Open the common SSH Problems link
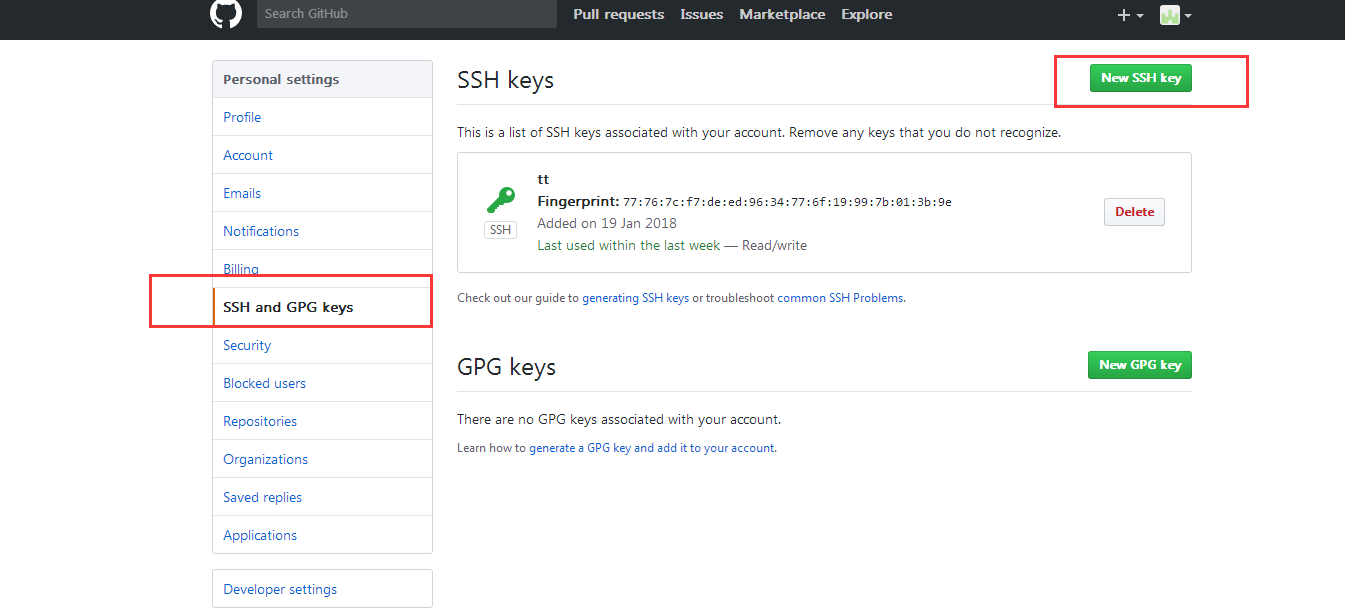Image resolution: width=1345 pixels, height=608 pixels. [x=841, y=298]
